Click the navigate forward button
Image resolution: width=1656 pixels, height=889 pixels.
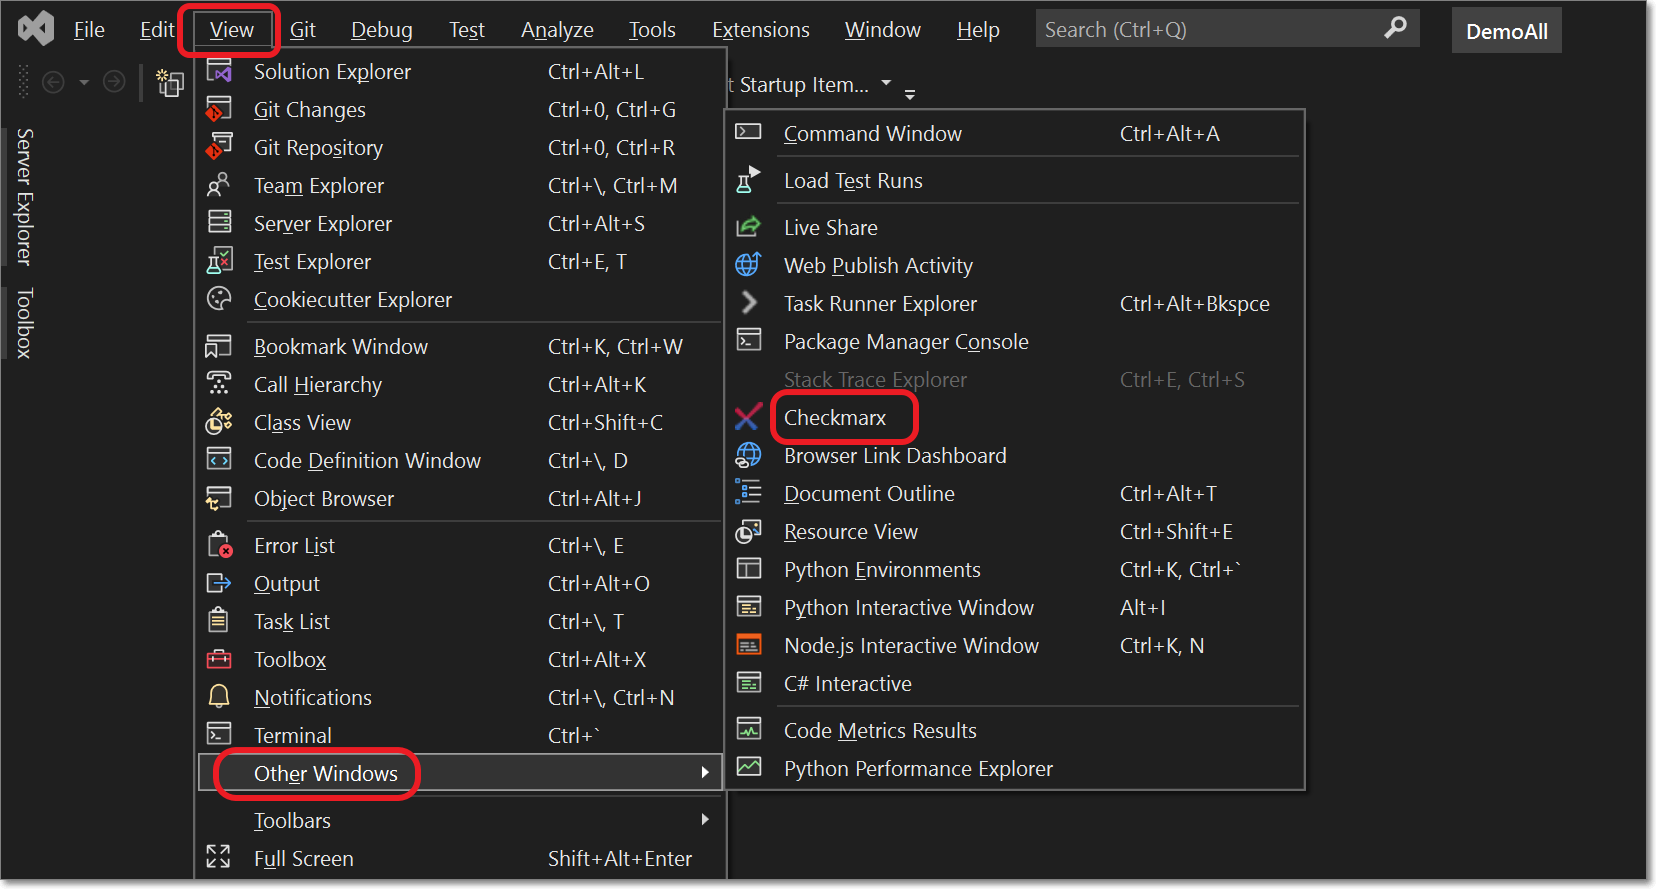click(115, 82)
